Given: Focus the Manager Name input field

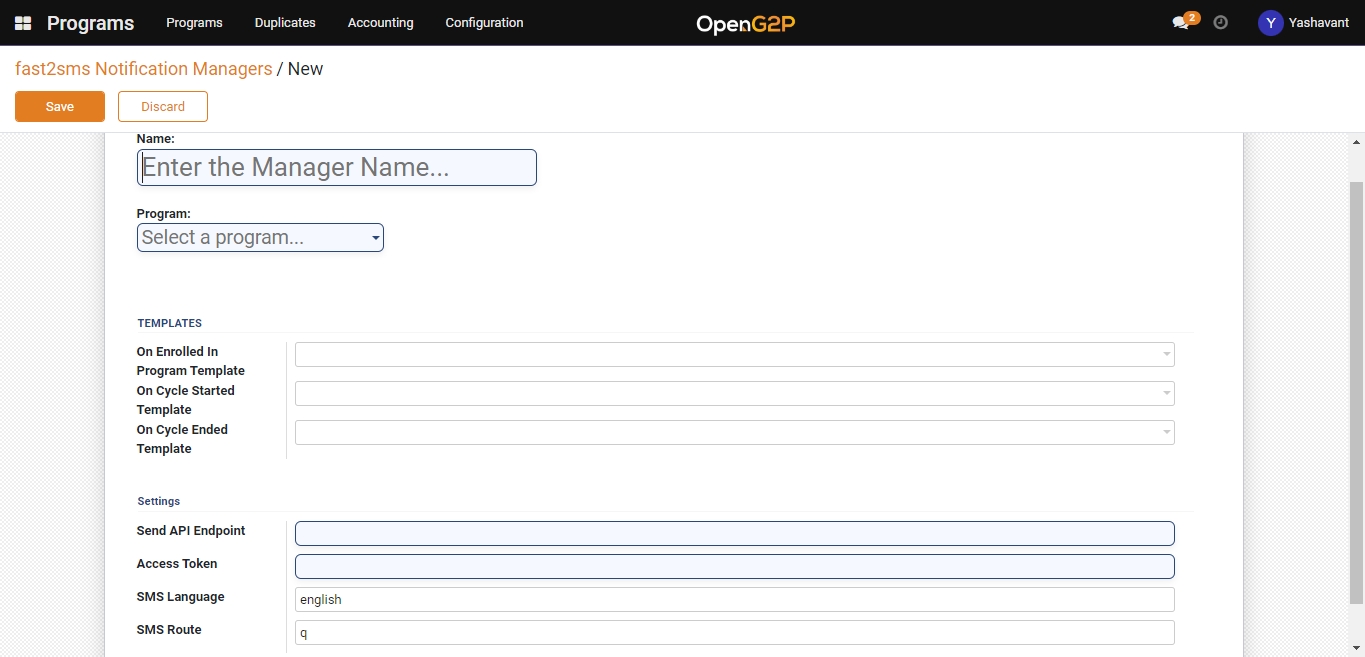Looking at the screenshot, I should pos(336,168).
